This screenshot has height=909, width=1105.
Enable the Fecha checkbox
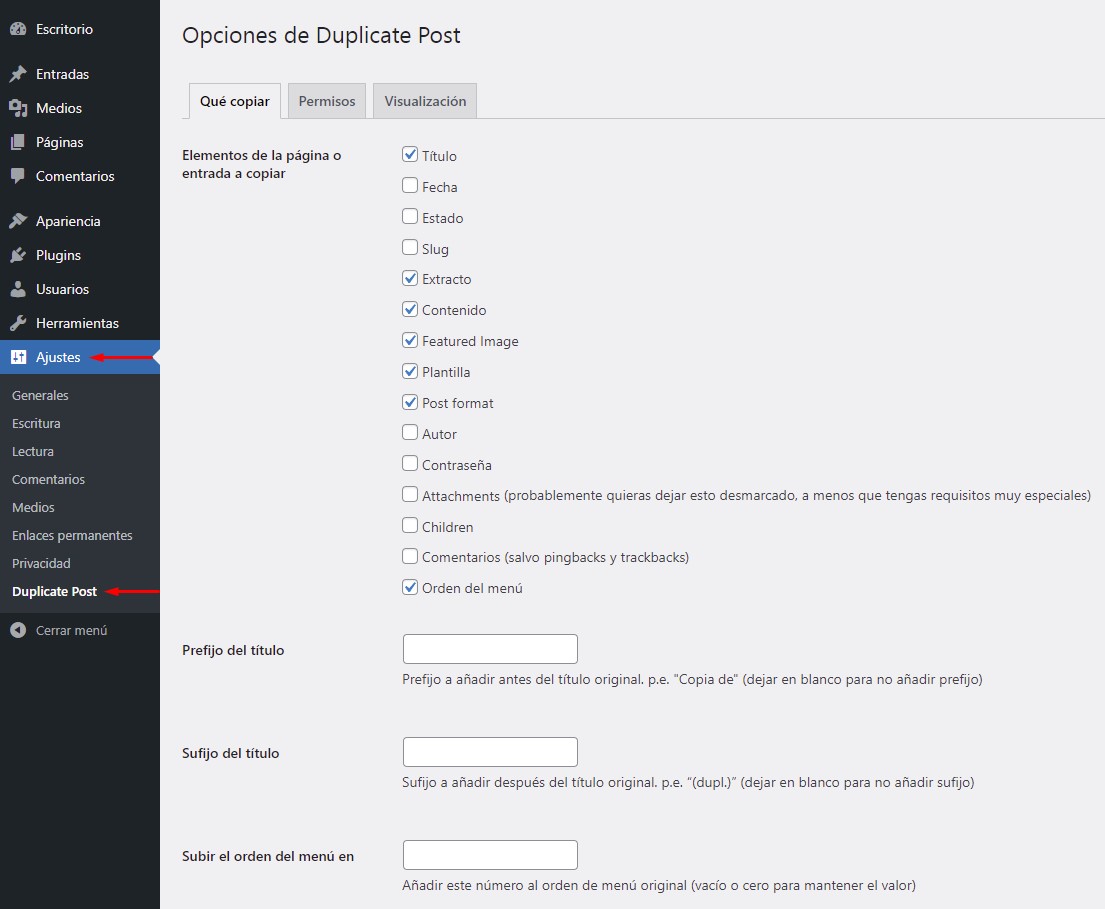click(410, 185)
